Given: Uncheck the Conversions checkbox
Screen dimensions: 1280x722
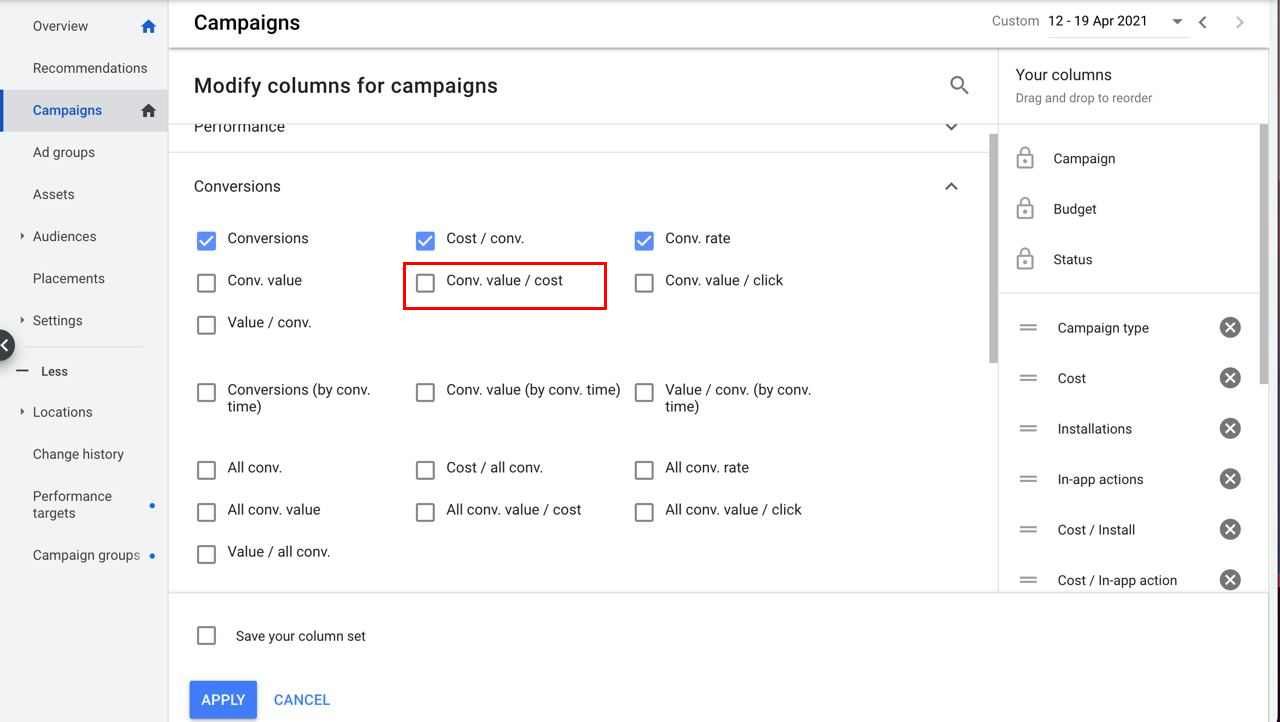Looking at the screenshot, I should click(206, 240).
